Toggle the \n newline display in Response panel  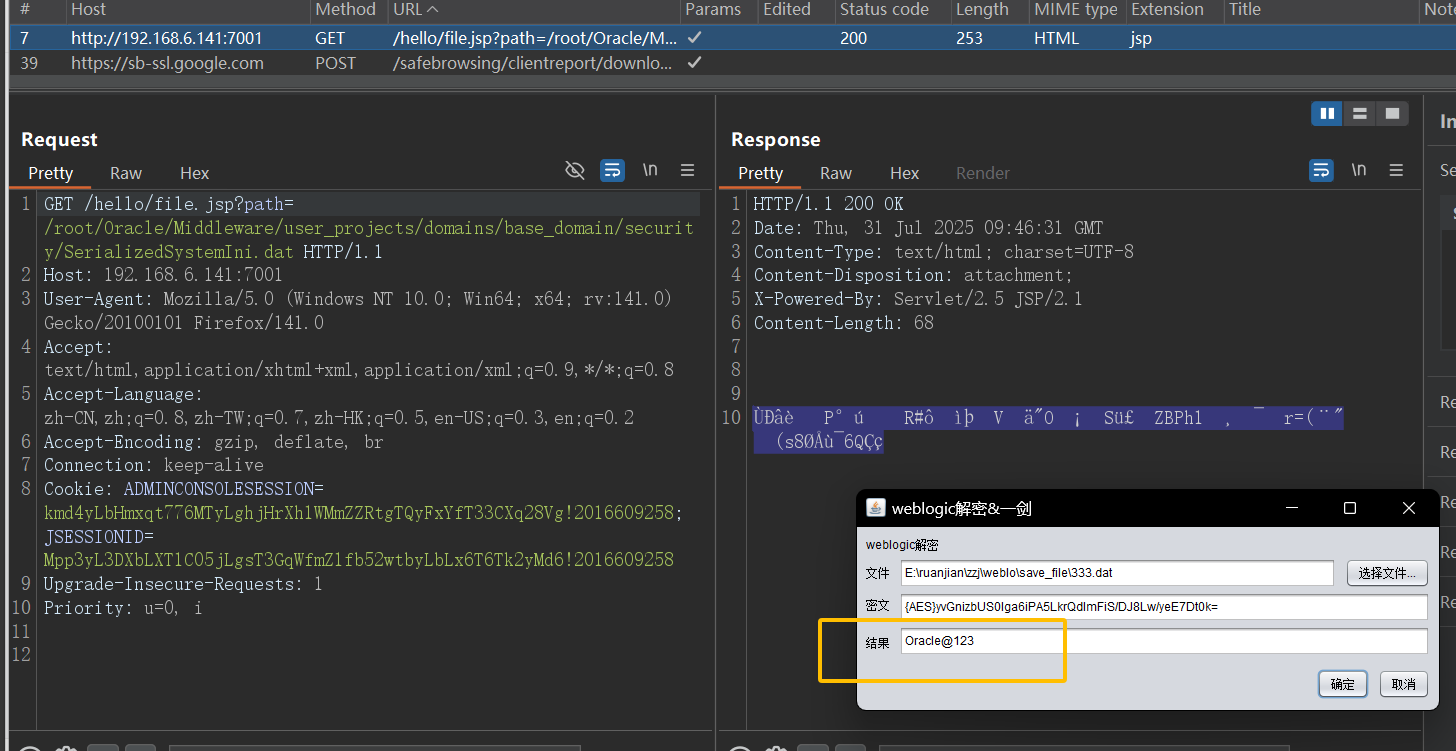pyautogui.click(x=1359, y=170)
